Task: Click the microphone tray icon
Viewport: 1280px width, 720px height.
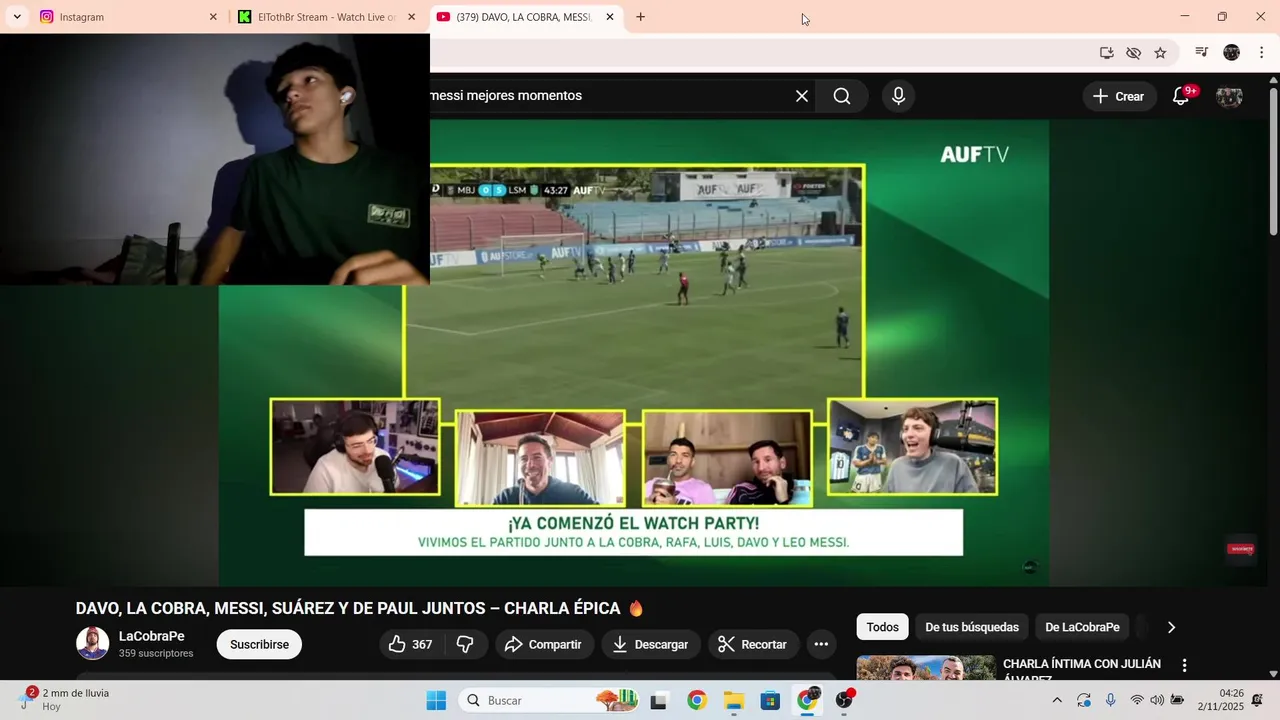Action: click(1110, 700)
